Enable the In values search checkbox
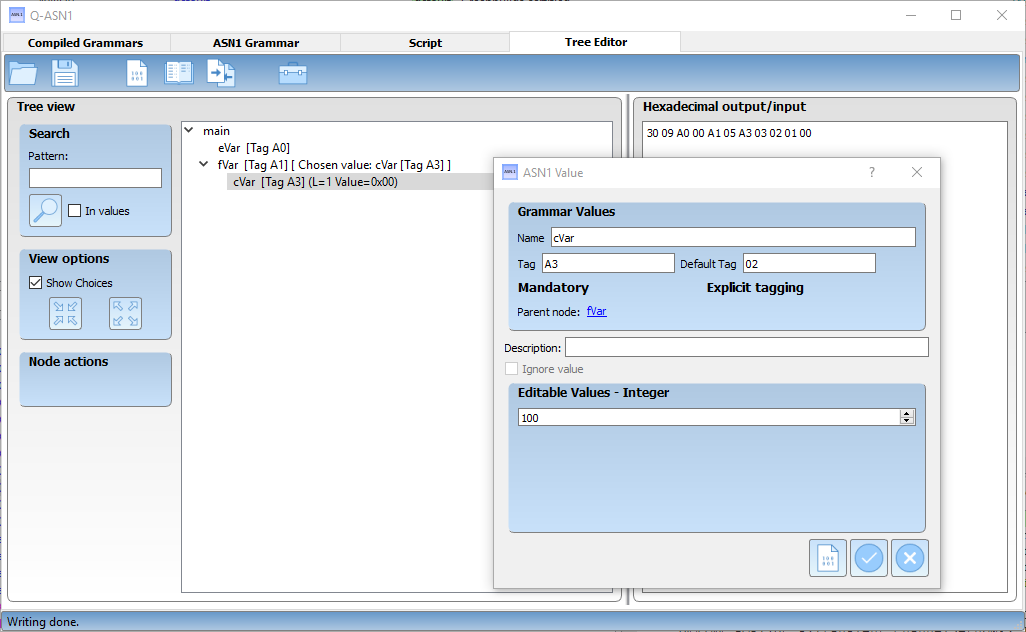Viewport: 1026px width, 632px height. point(74,211)
